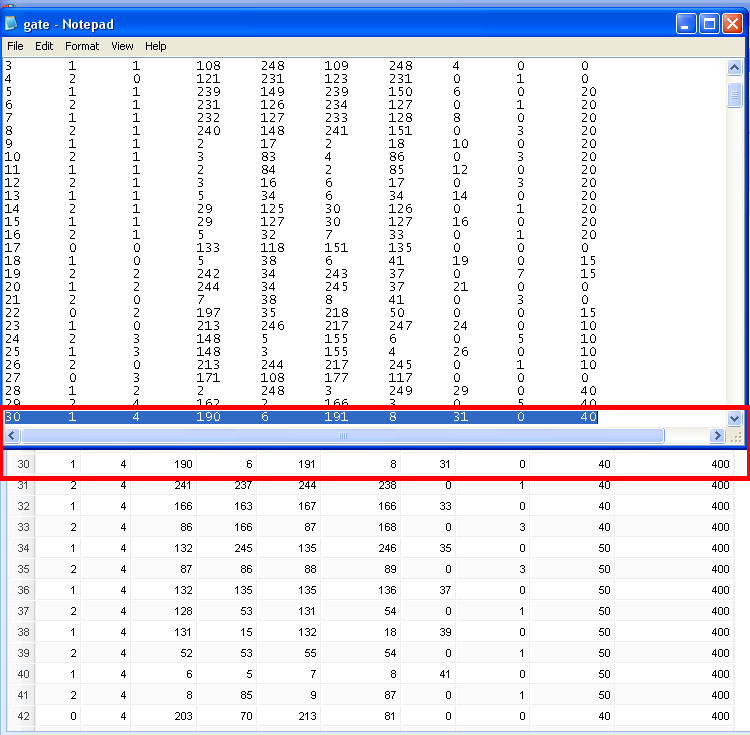Click the highlighted line 30 in Notepad
This screenshot has height=735, width=750.
click(300, 417)
